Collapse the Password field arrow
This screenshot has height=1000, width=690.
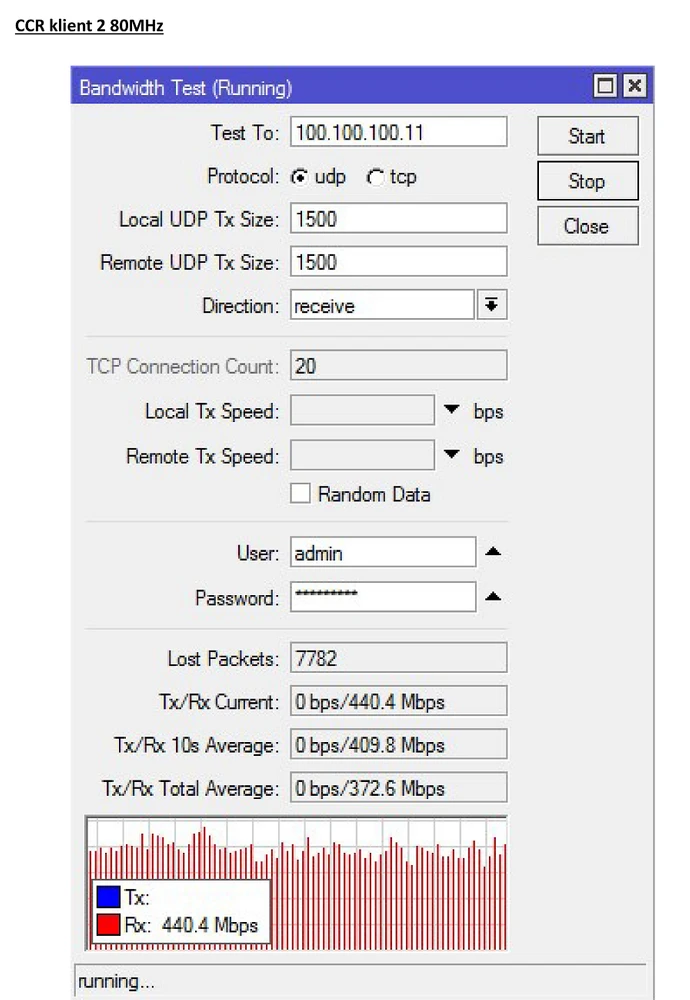pos(492,598)
